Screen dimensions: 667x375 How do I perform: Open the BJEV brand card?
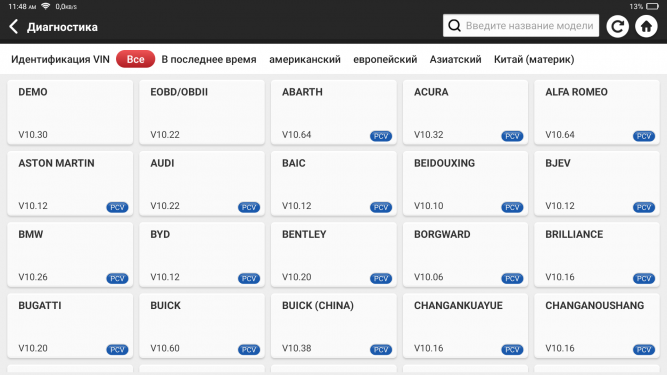point(597,183)
